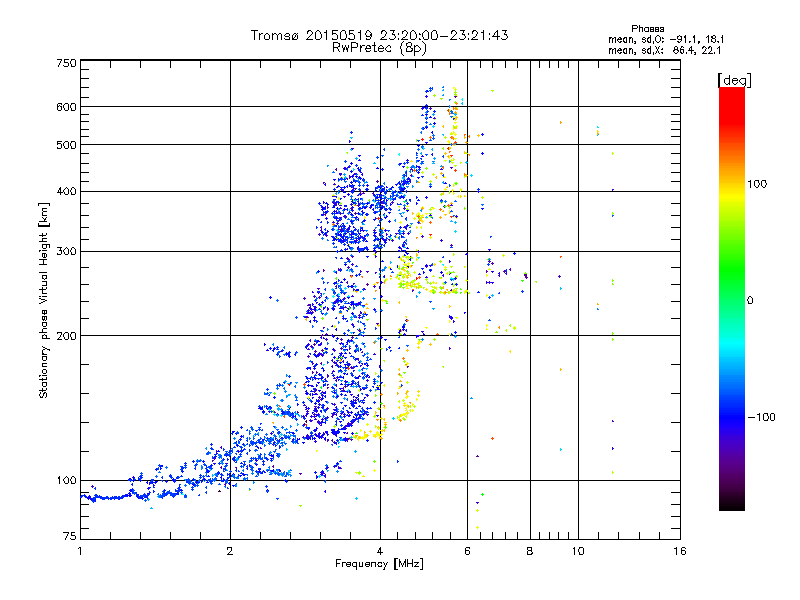Click the x-axis frequency label '6'
800x600 pixels.
coord(467,551)
